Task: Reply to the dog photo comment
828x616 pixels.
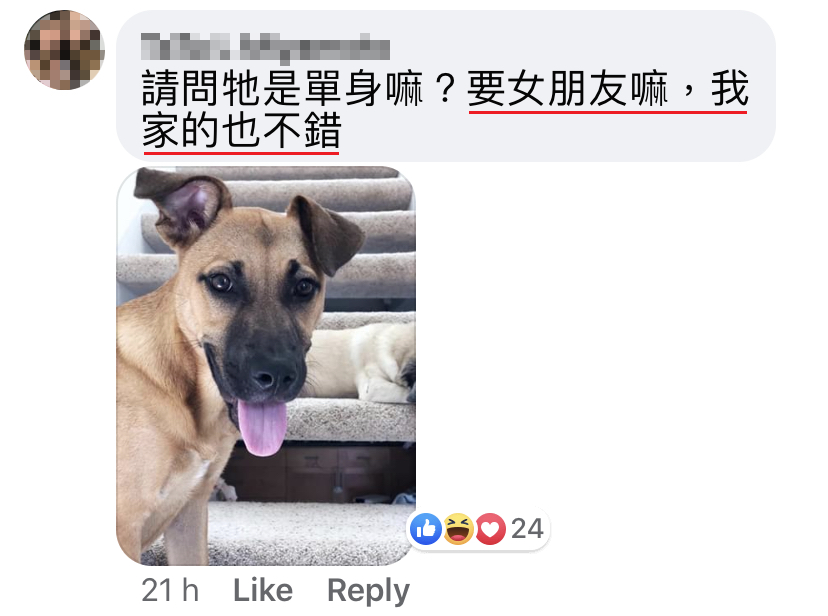Action: [x=368, y=591]
